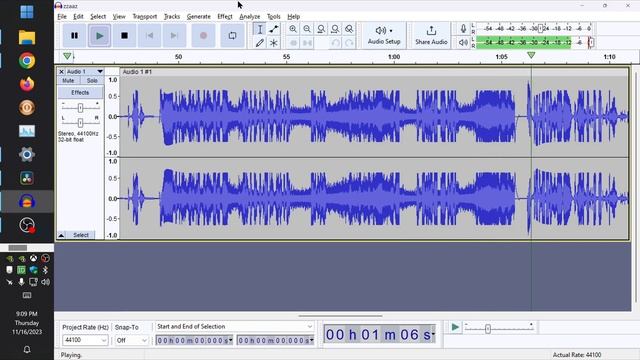Open Start and End of Selection dropdown
640x360 pixels.
(x=235, y=327)
